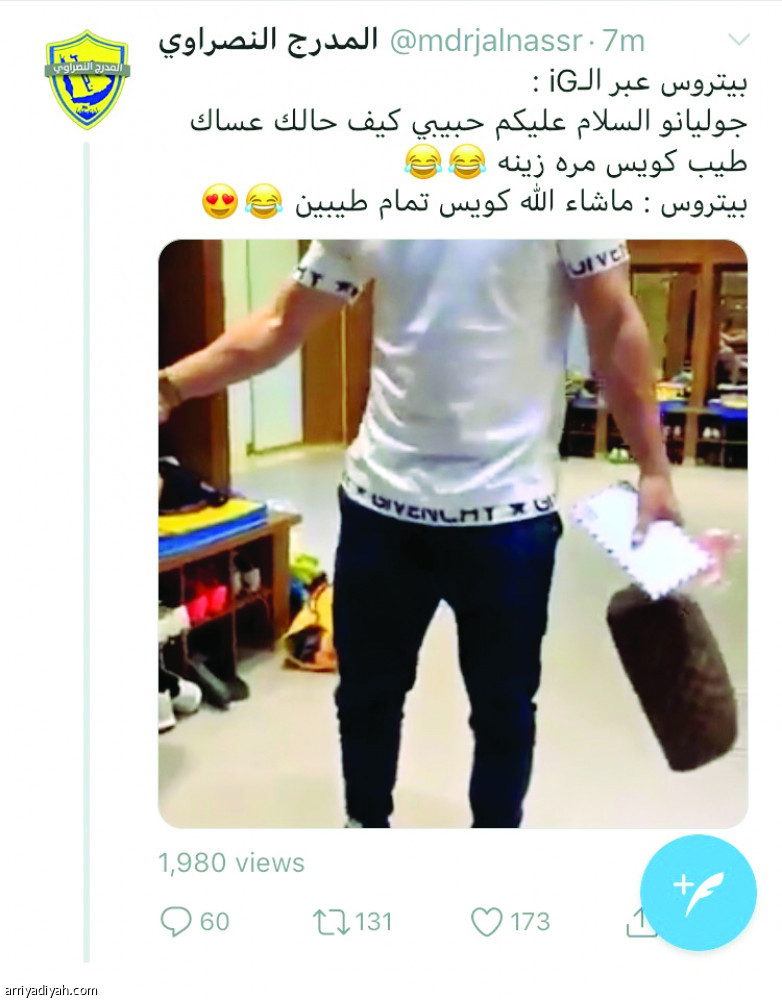Image resolution: width=782 pixels, height=1000 pixels.
Task: Select the heart-eyes emoji in the tweet
Action: coord(220,202)
